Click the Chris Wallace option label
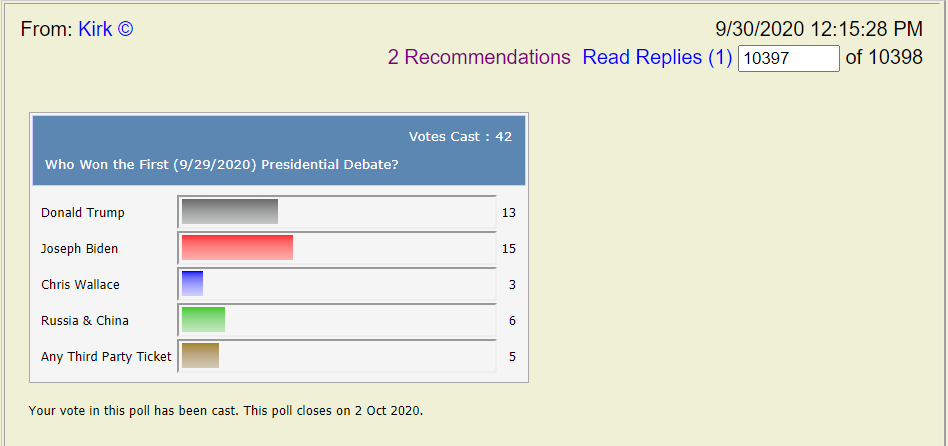The width and height of the screenshot is (948, 446). (80, 285)
